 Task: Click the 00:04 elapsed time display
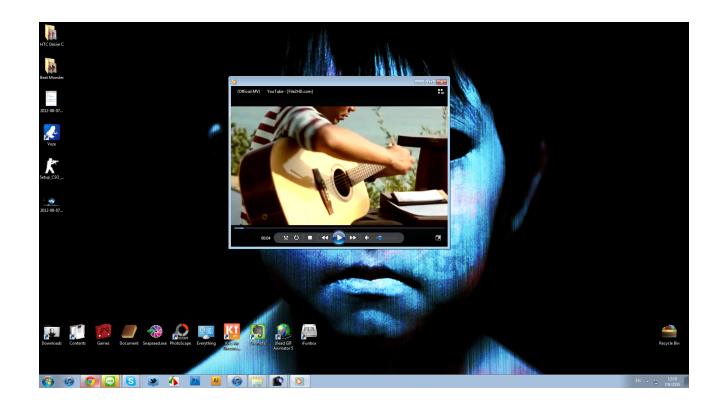(266, 238)
